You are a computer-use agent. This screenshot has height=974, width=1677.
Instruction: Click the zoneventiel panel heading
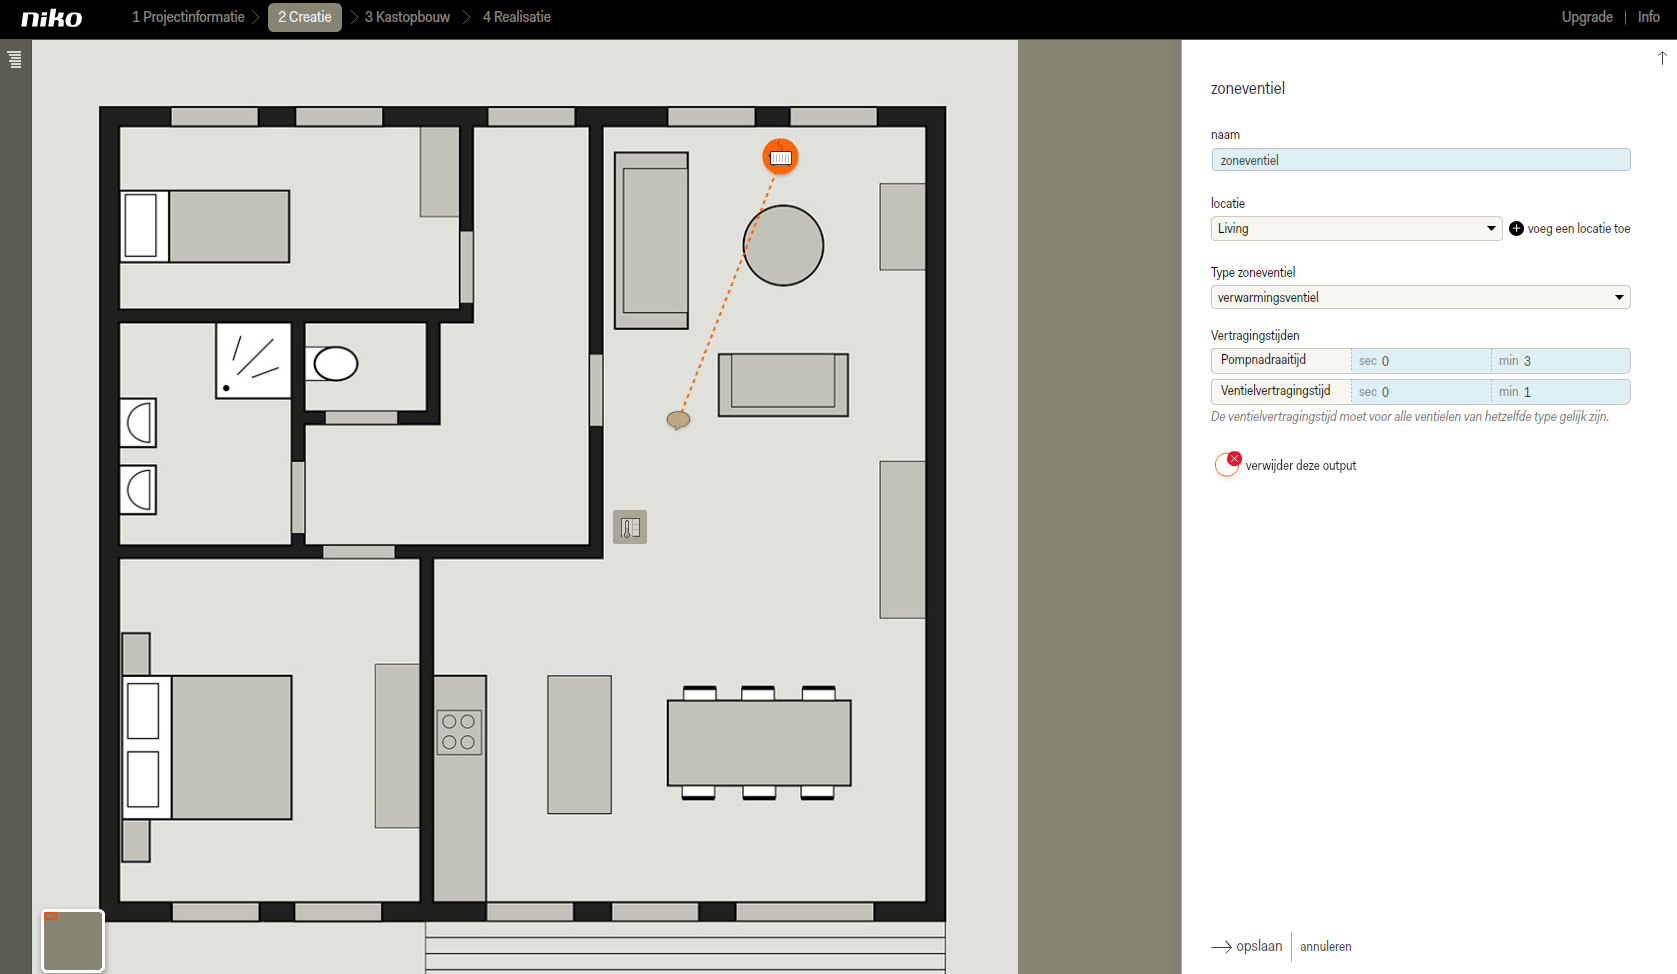pos(1247,88)
